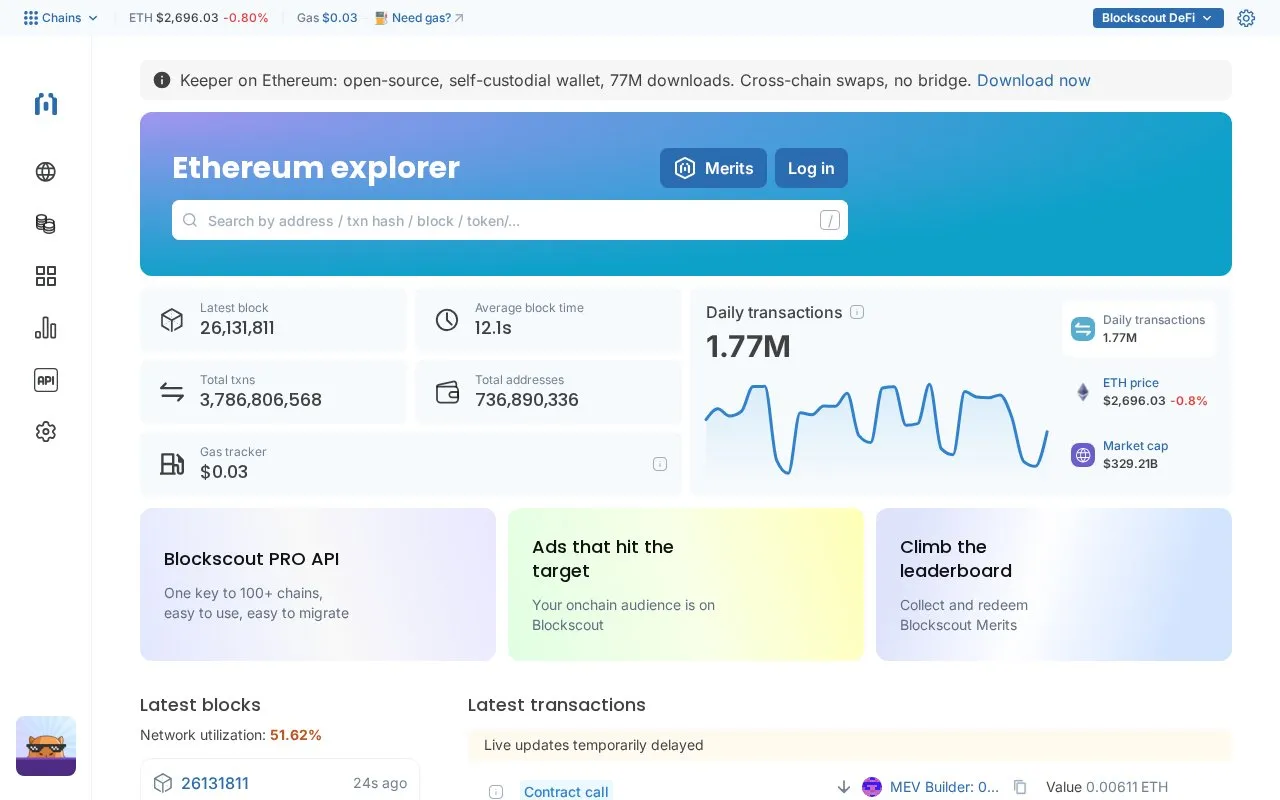This screenshot has height=800, width=1280.
Task: Click the Ethereum diamond icon
Action: [x=1083, y=392]
